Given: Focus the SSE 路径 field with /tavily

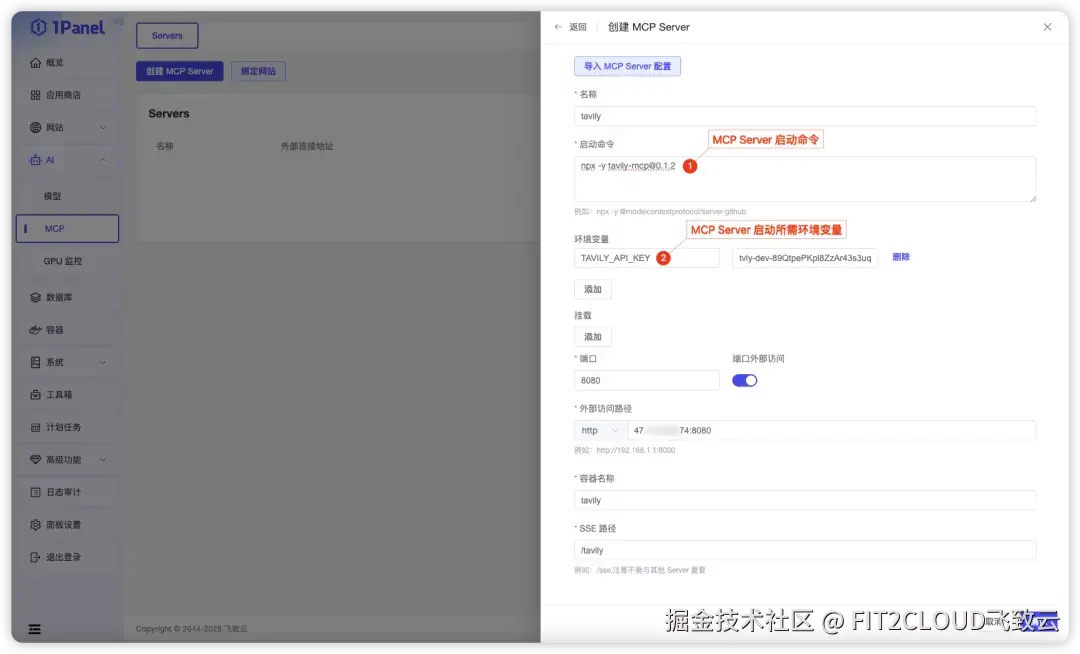Looking at the screenshot, I should pos(804,550).
